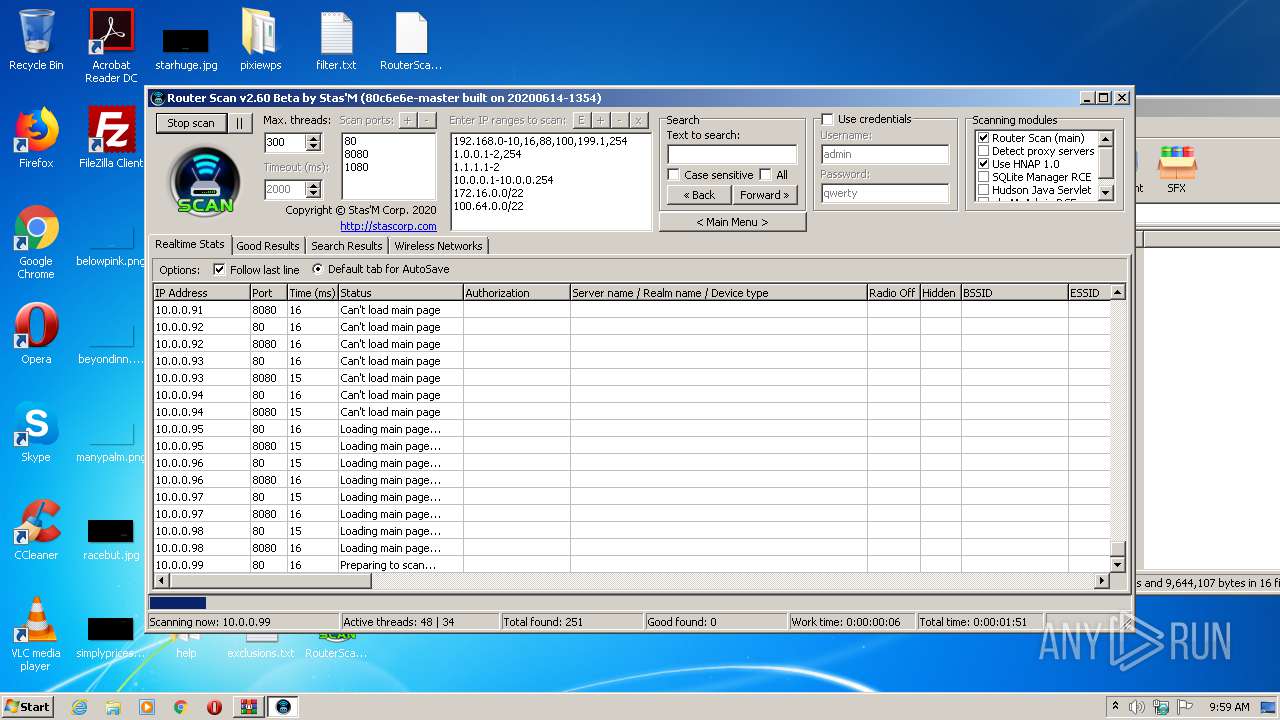Switch to Good Results tab

point(268,246)
